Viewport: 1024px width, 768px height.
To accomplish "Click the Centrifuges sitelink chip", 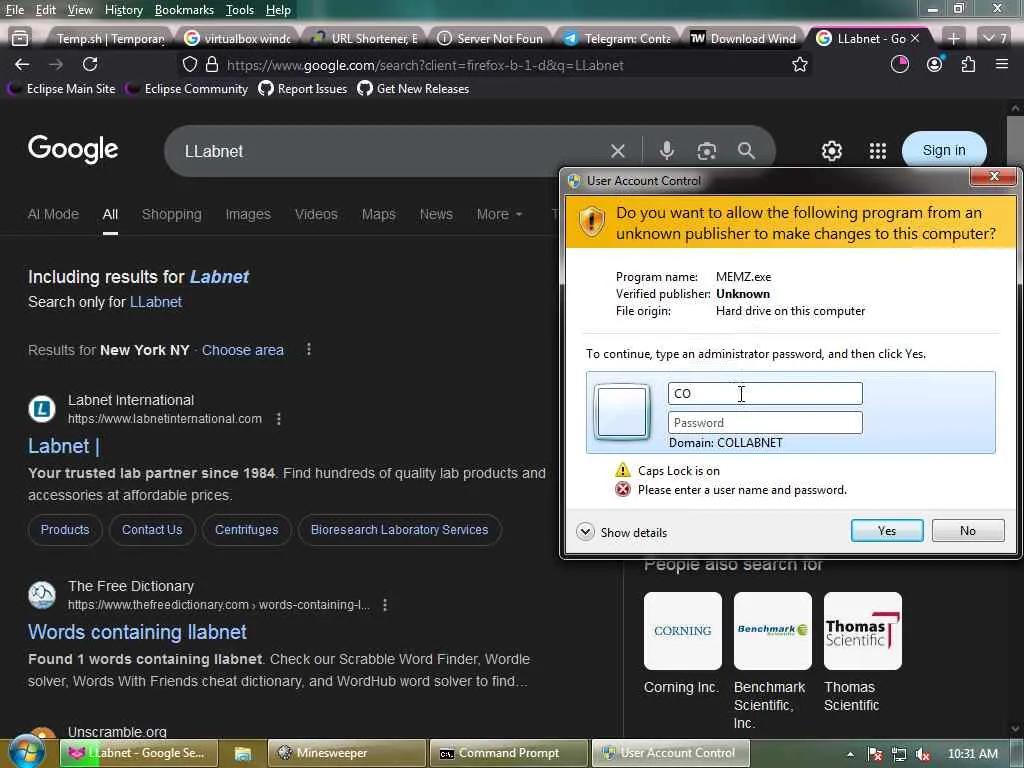I will pyautogui.click(x=246, y=530).
